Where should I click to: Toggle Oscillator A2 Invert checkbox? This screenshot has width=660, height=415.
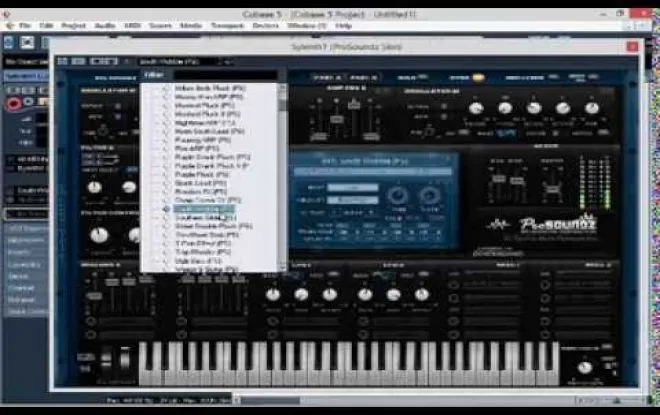point(443,106)
